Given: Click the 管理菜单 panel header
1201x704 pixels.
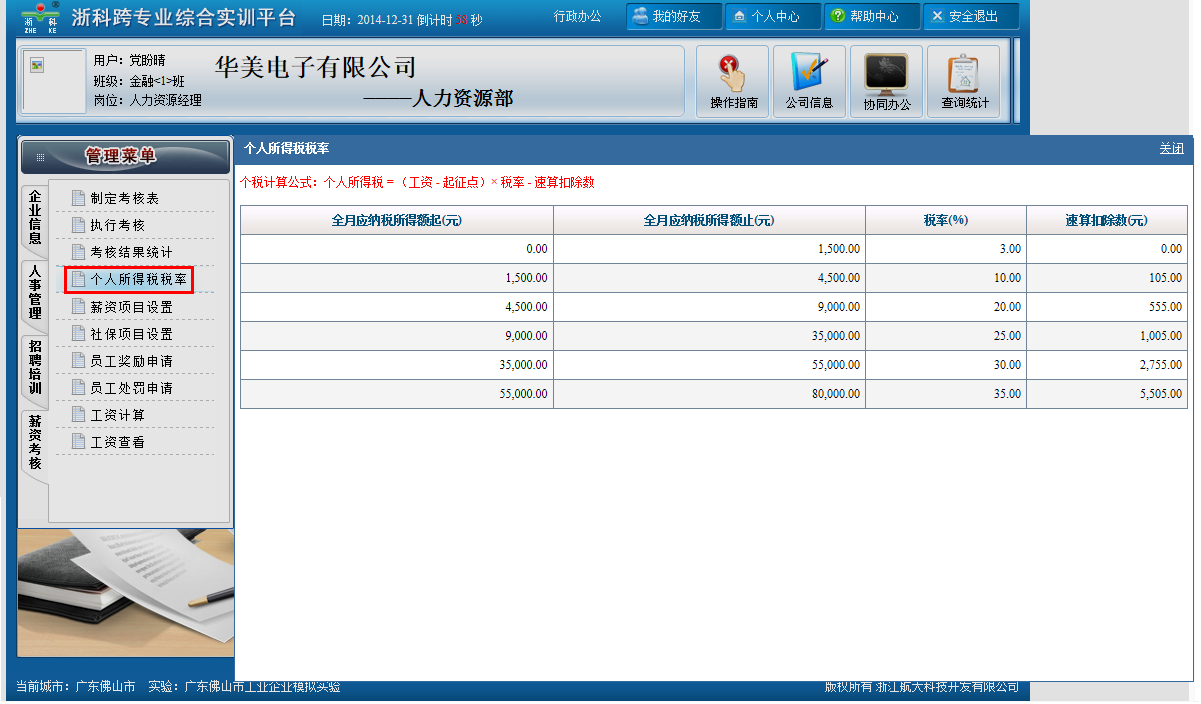Looking at the screenshot, I should pyautogui.click(x=125, y=156).
